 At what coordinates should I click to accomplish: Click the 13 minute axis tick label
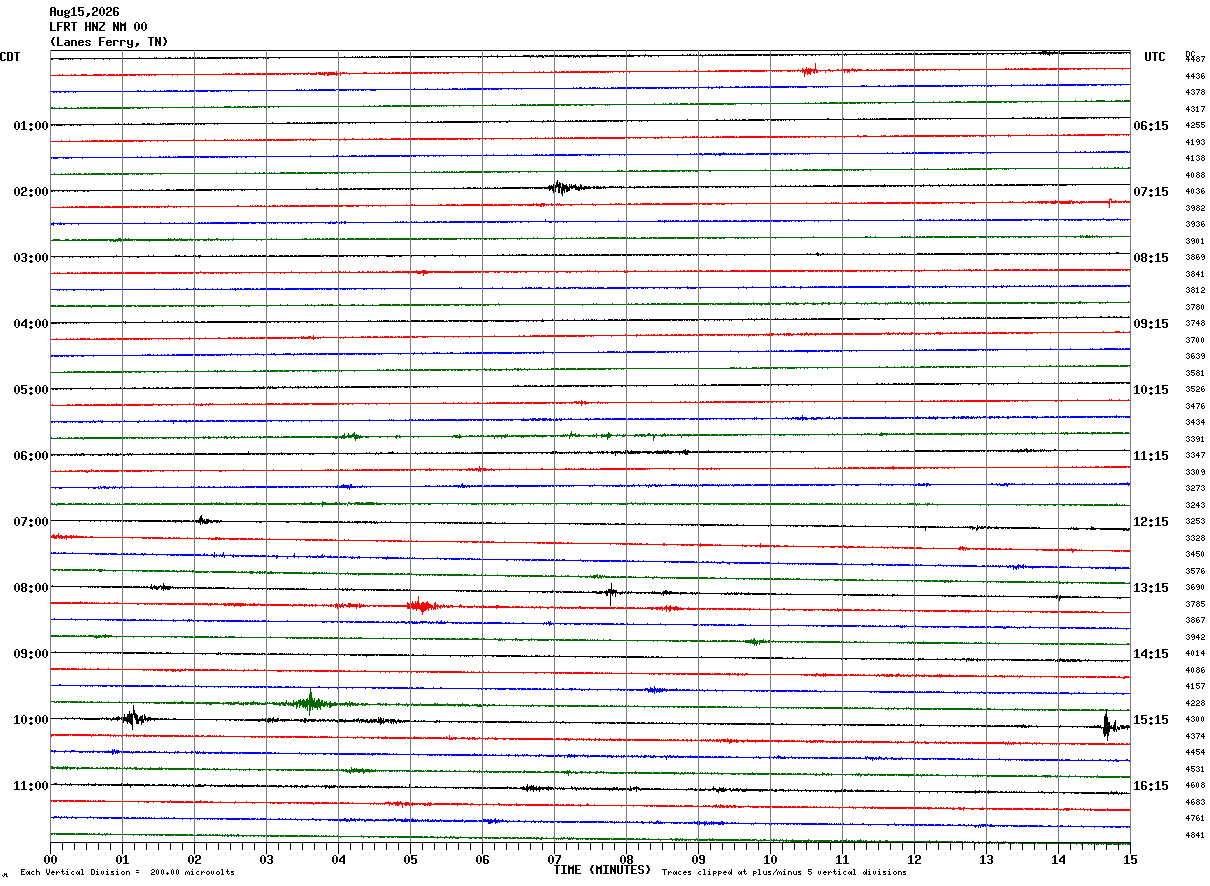[x=986, y=859]
